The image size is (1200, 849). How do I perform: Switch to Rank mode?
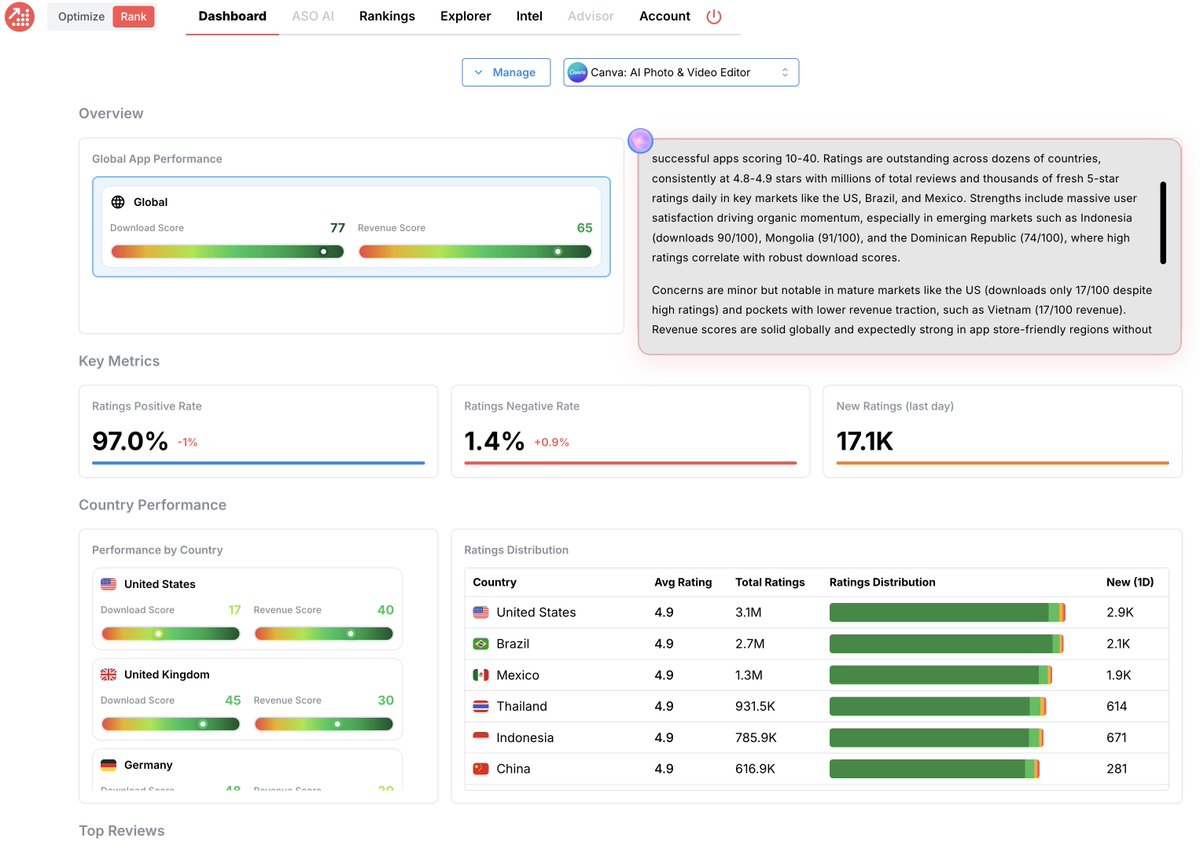(x=132, y=16)
